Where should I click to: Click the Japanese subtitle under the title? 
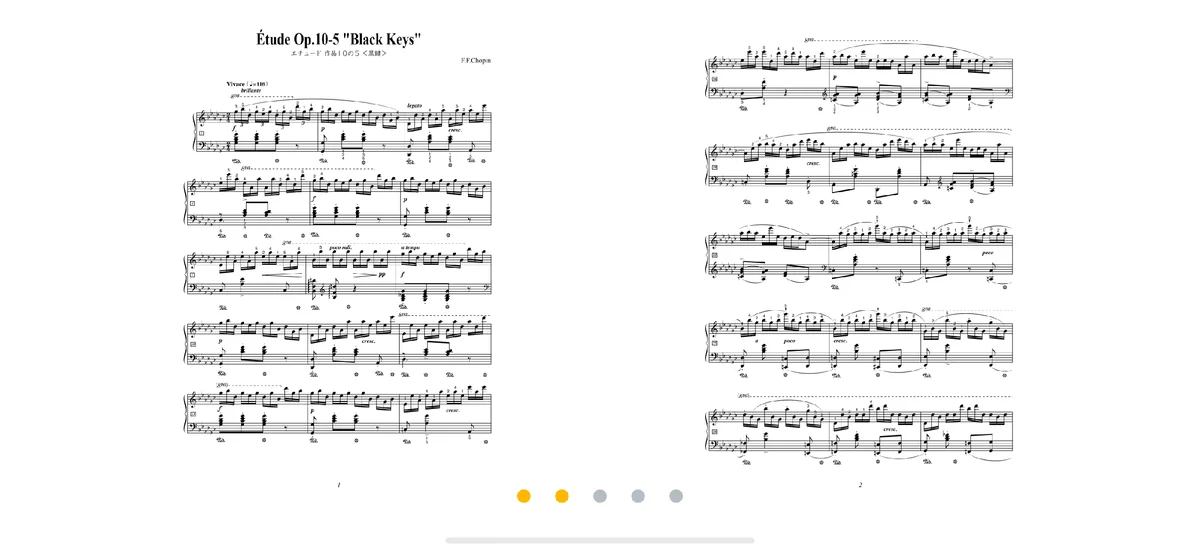(339, 53)
